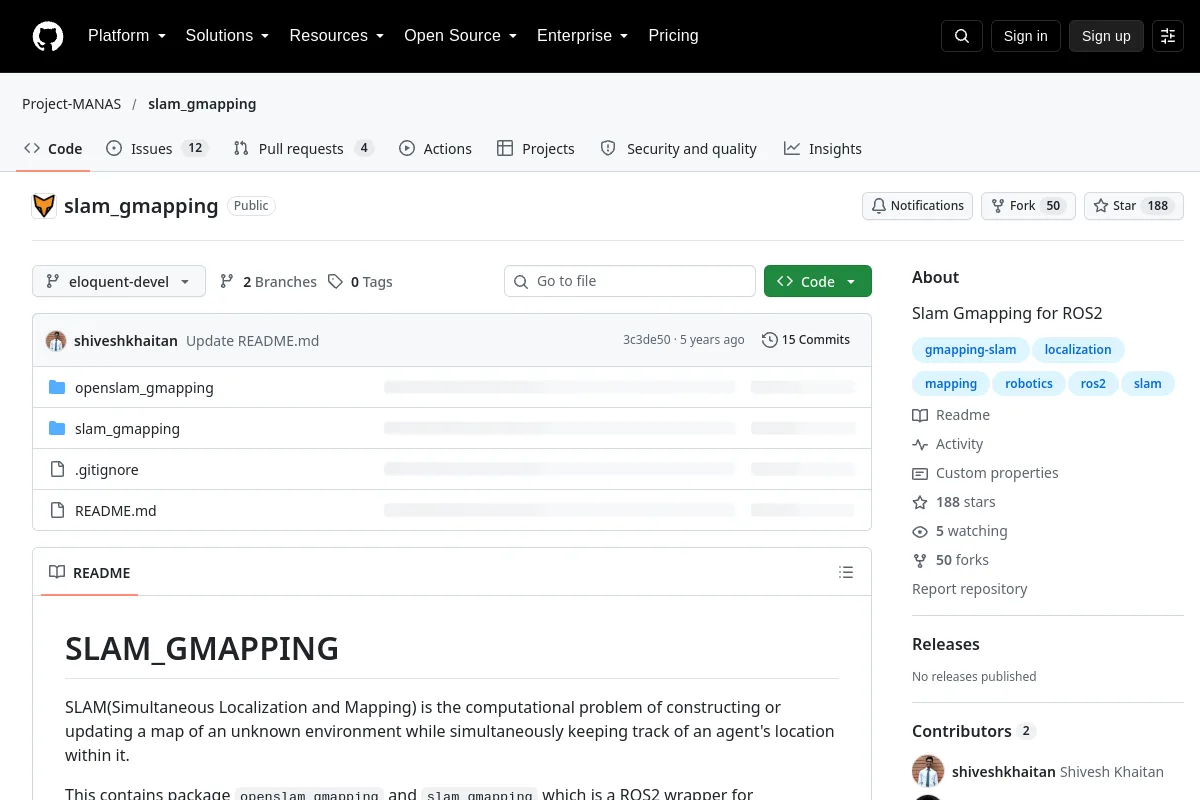Click the Sign up button

pyautogui.click(x=1106, y=36)
